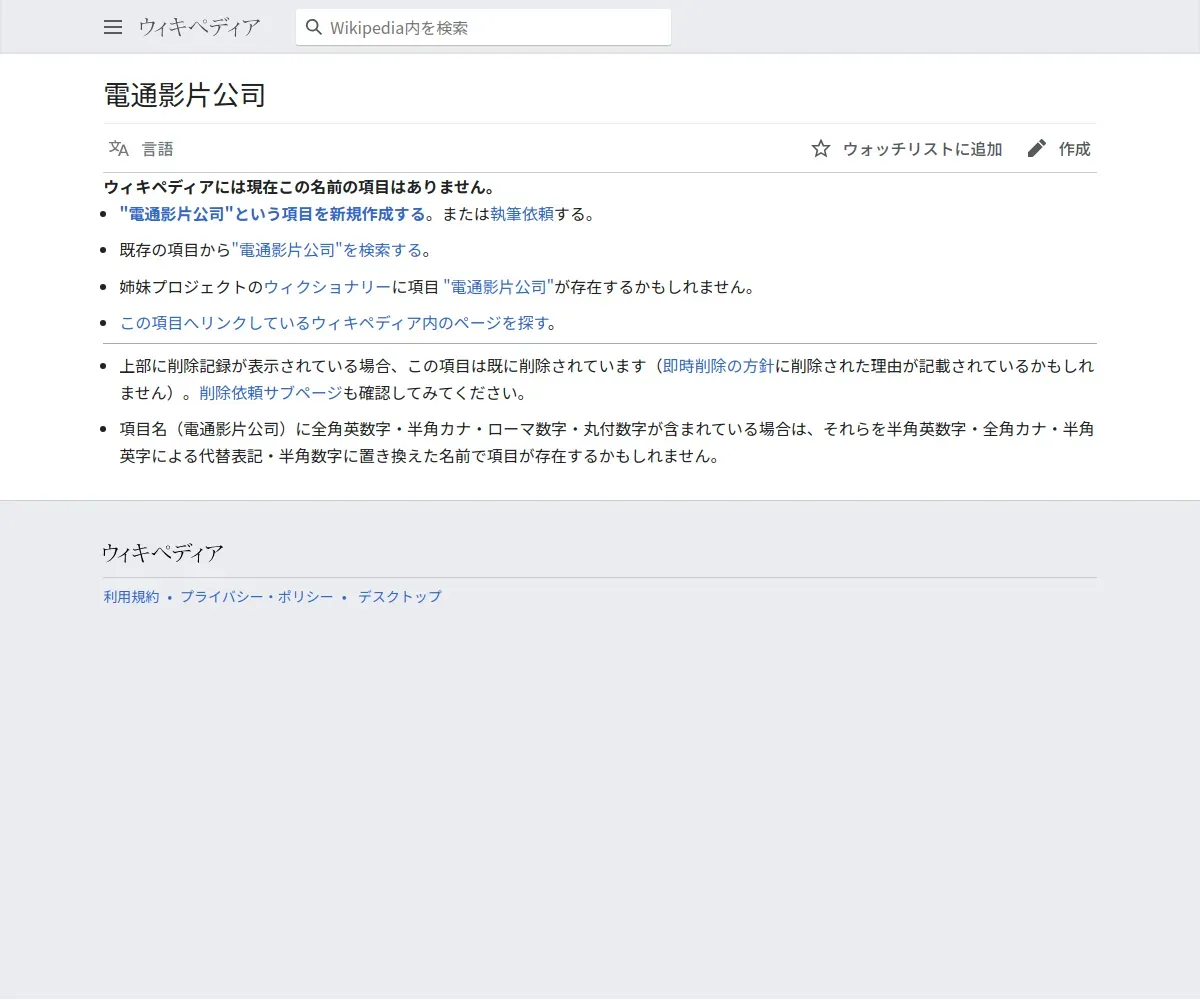
Task: Open 即時削除の方針 link
Action: coord(719,366)
